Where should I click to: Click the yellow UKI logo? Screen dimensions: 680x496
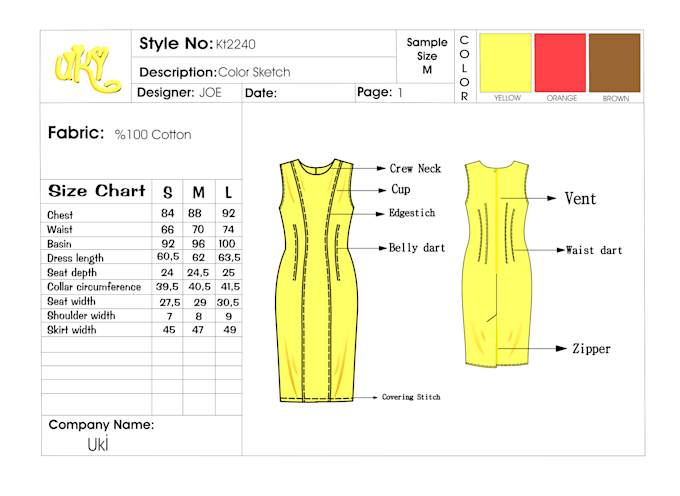click(87, 69)
